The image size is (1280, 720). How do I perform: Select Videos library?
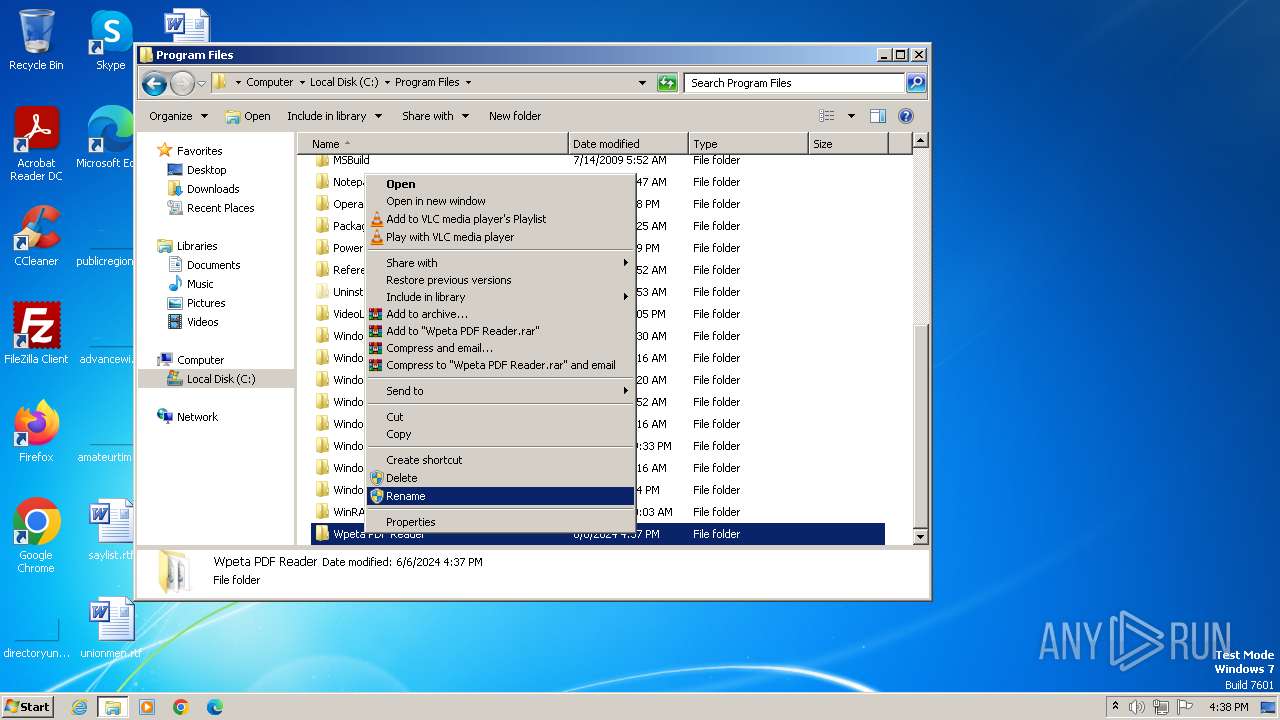202,322
